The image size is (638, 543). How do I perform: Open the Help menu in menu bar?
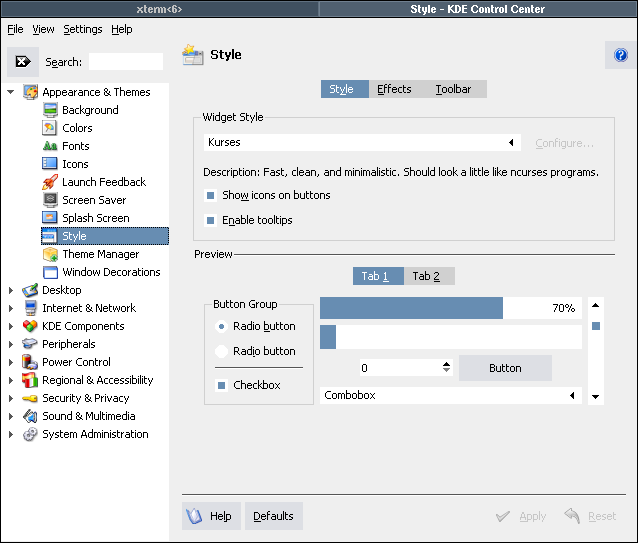coord(122,29)
